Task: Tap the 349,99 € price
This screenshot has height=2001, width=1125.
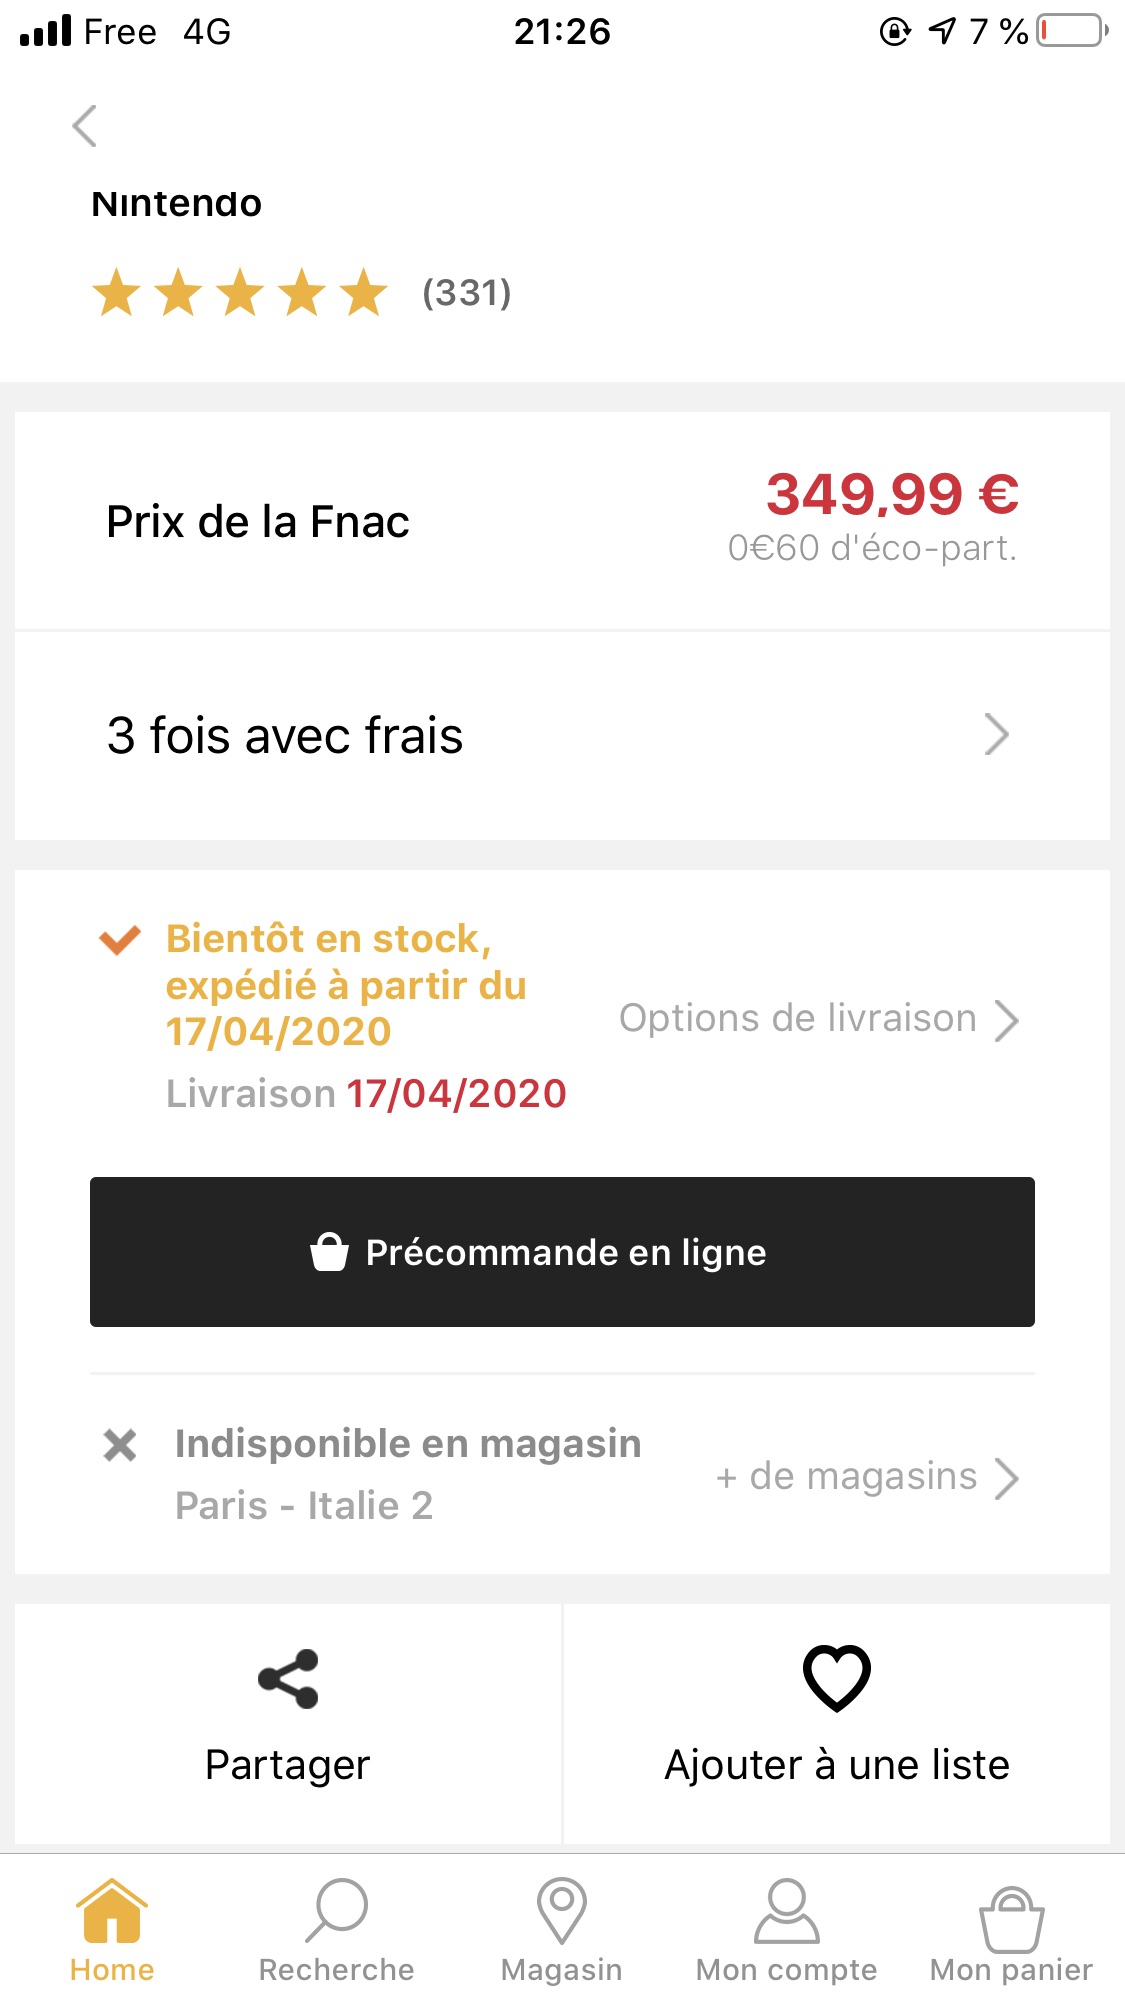Action: [x=892, y=494]
